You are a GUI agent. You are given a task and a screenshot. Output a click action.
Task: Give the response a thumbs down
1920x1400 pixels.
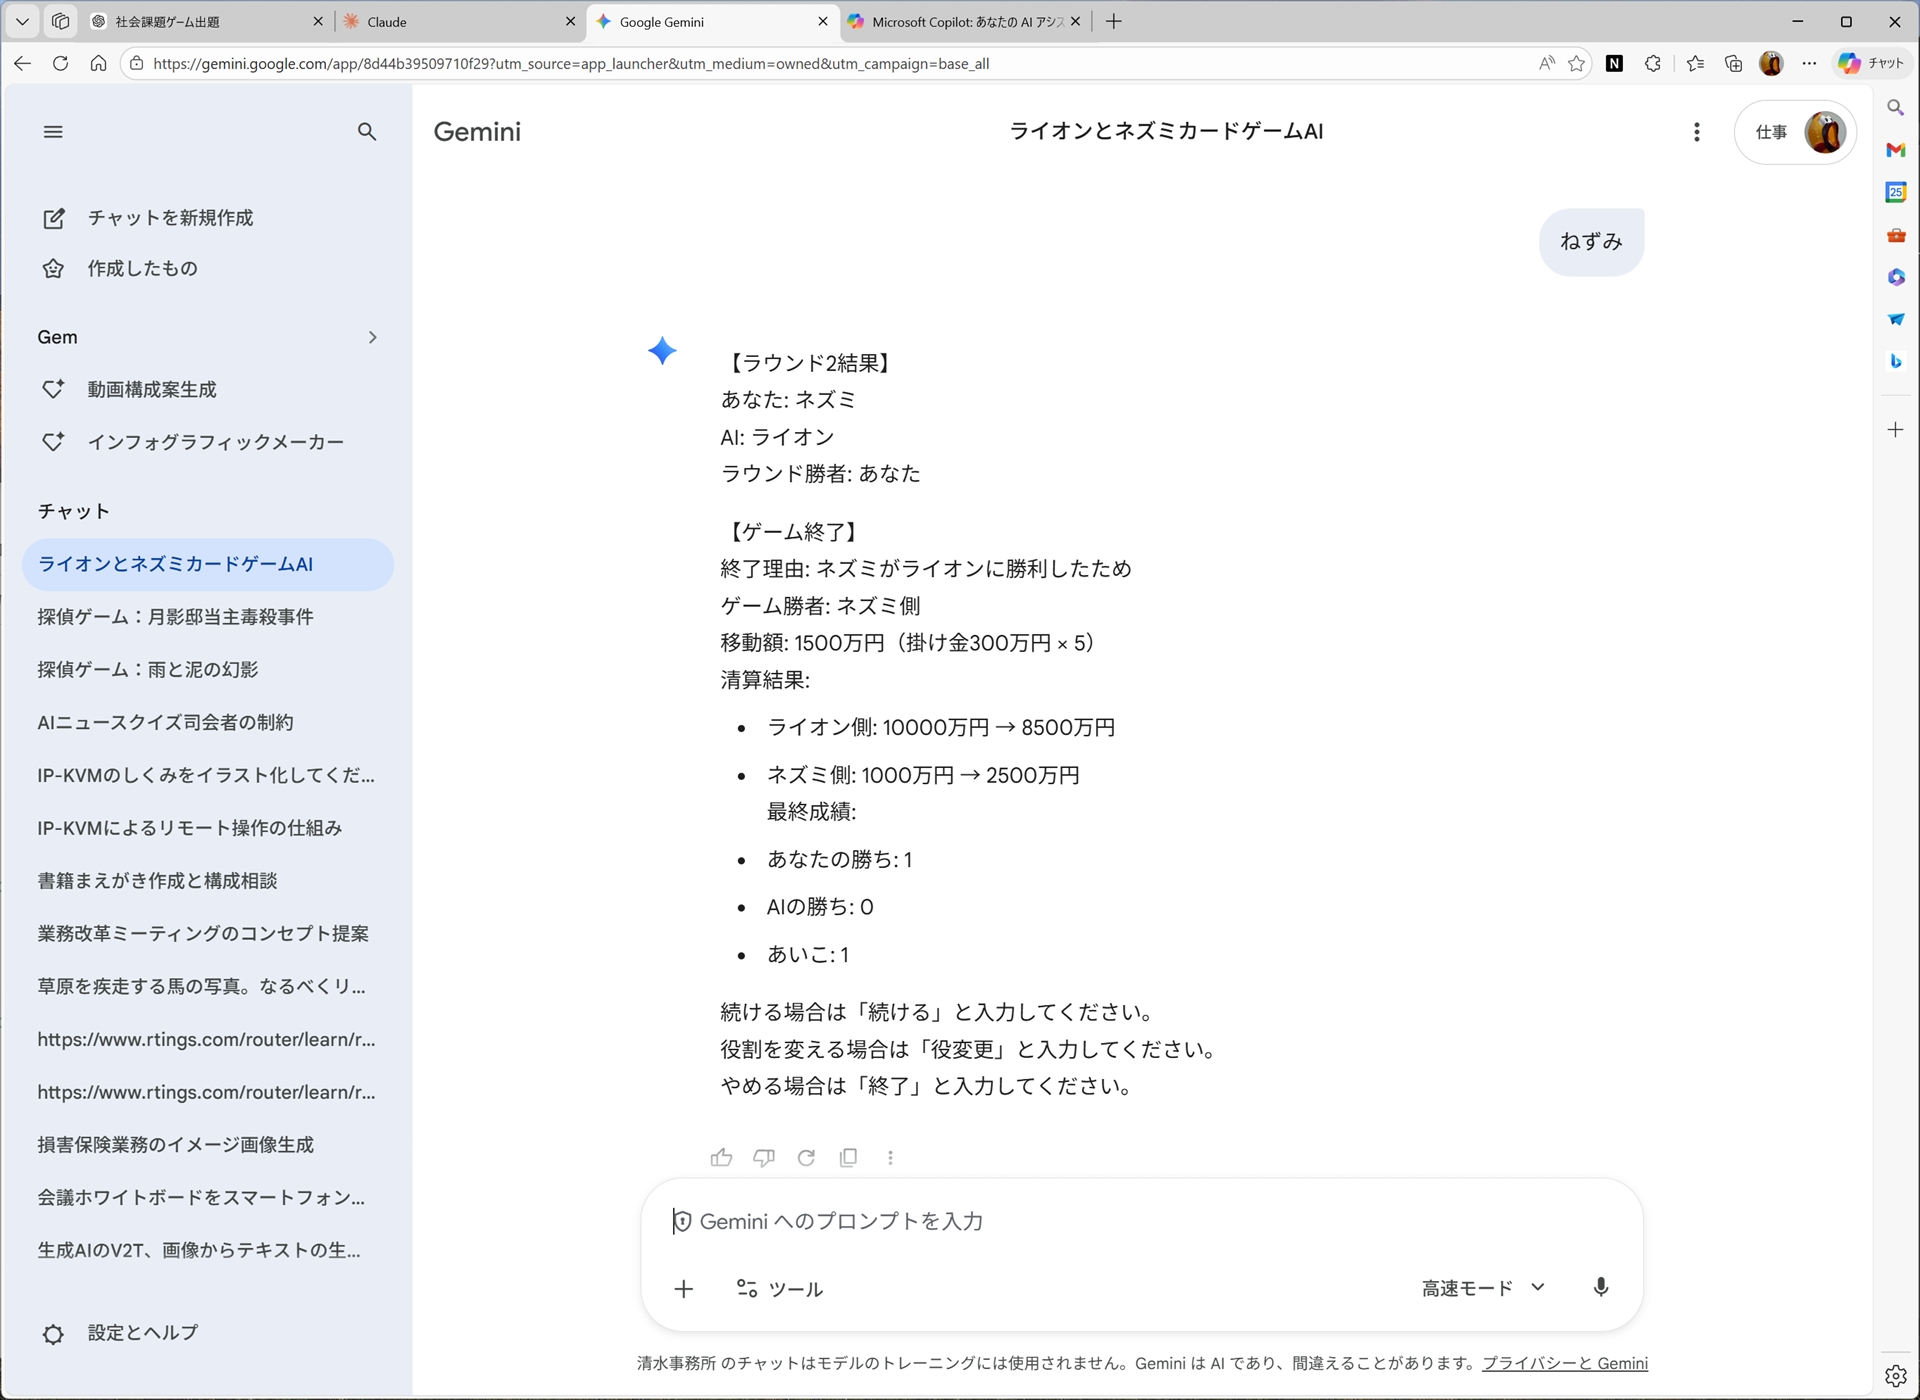[764, 1157]
